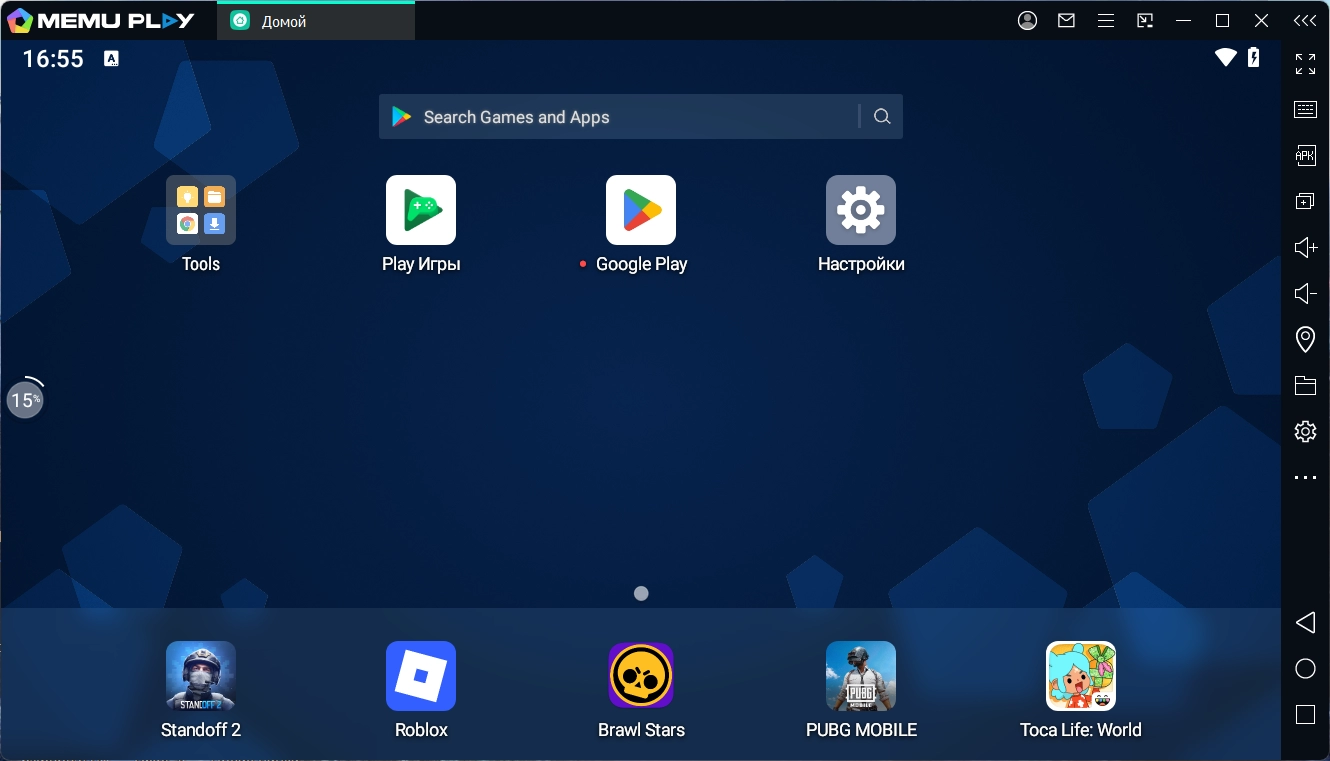Collapse the right sidebar with triple chevron
The height and width of the screenshot is (761, 1330).
[x=1305, y=20]
